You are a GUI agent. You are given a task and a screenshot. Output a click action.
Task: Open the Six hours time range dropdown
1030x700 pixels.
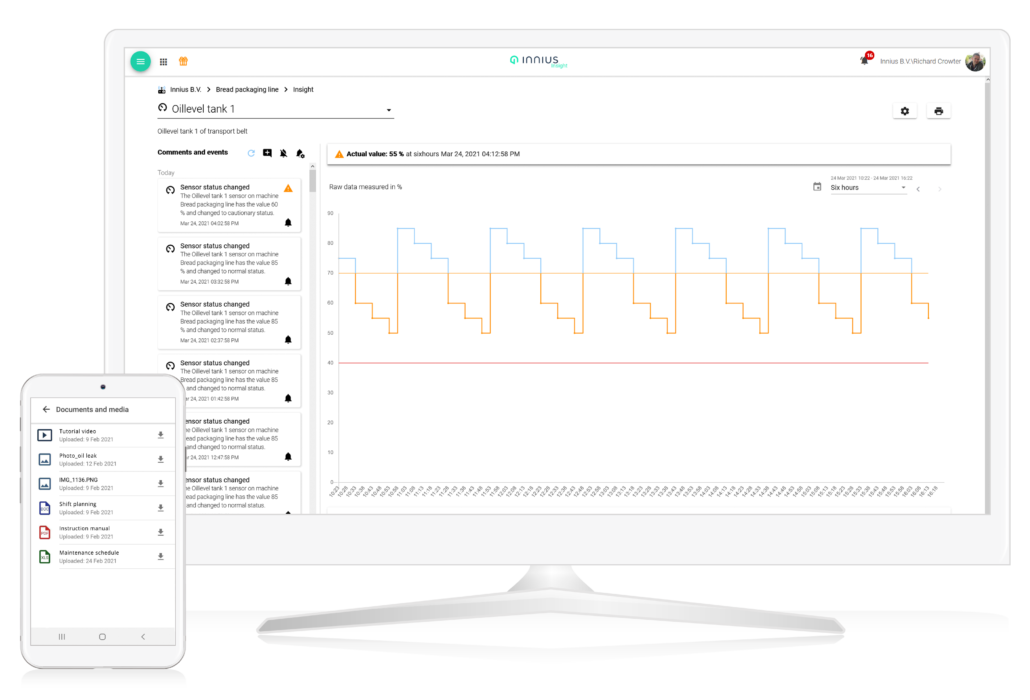pyautogui.click(x=868, y=188)
